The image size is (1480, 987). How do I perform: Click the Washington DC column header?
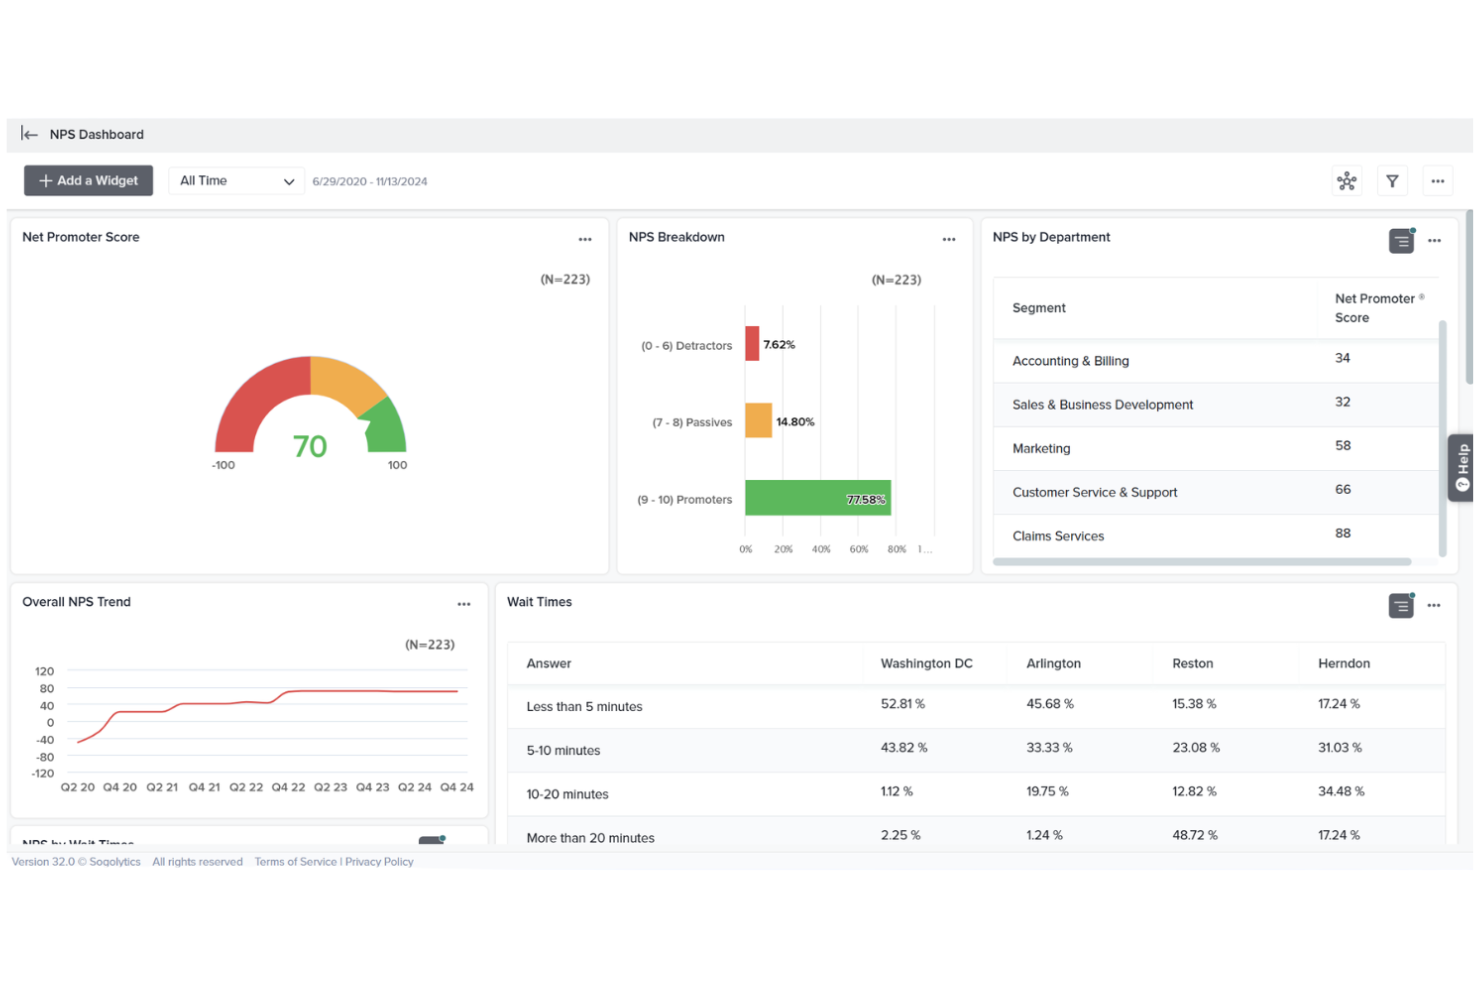(x=926, y=663)
